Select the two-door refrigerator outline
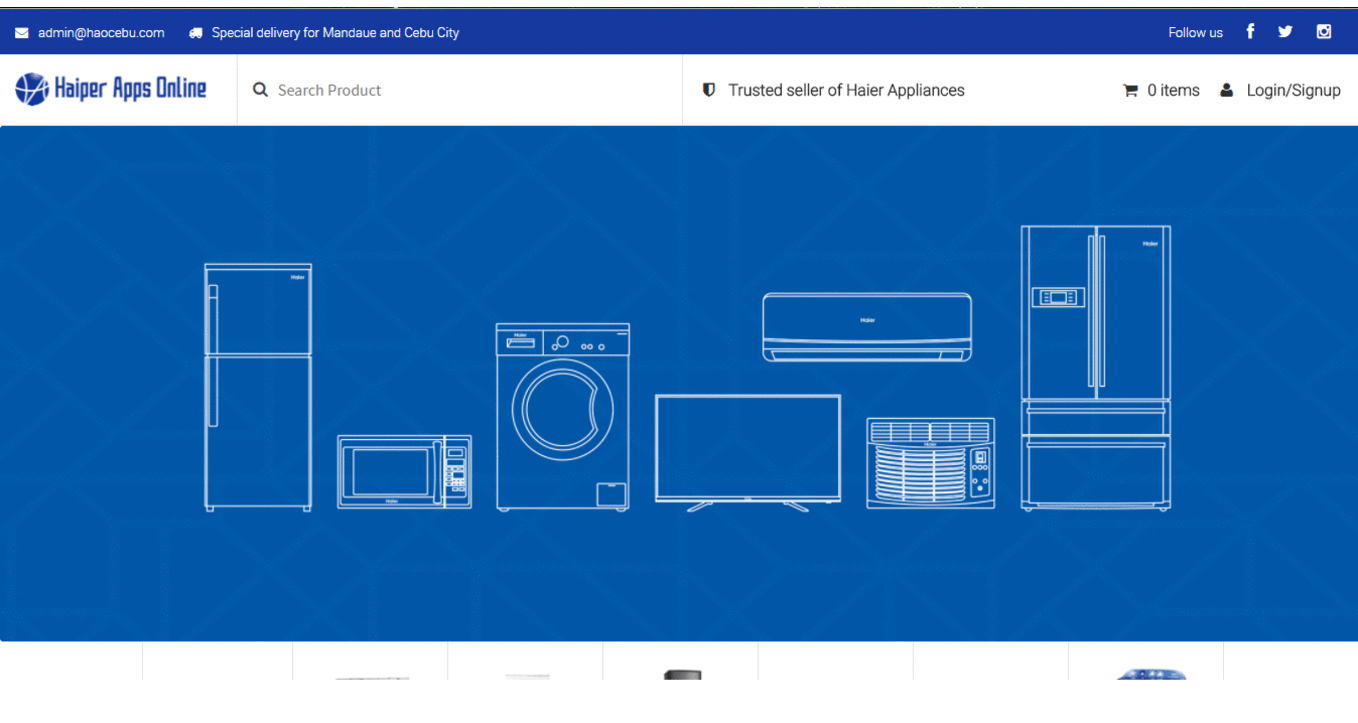This screenshot has height=723, width=1358. [x=258, y=387]
